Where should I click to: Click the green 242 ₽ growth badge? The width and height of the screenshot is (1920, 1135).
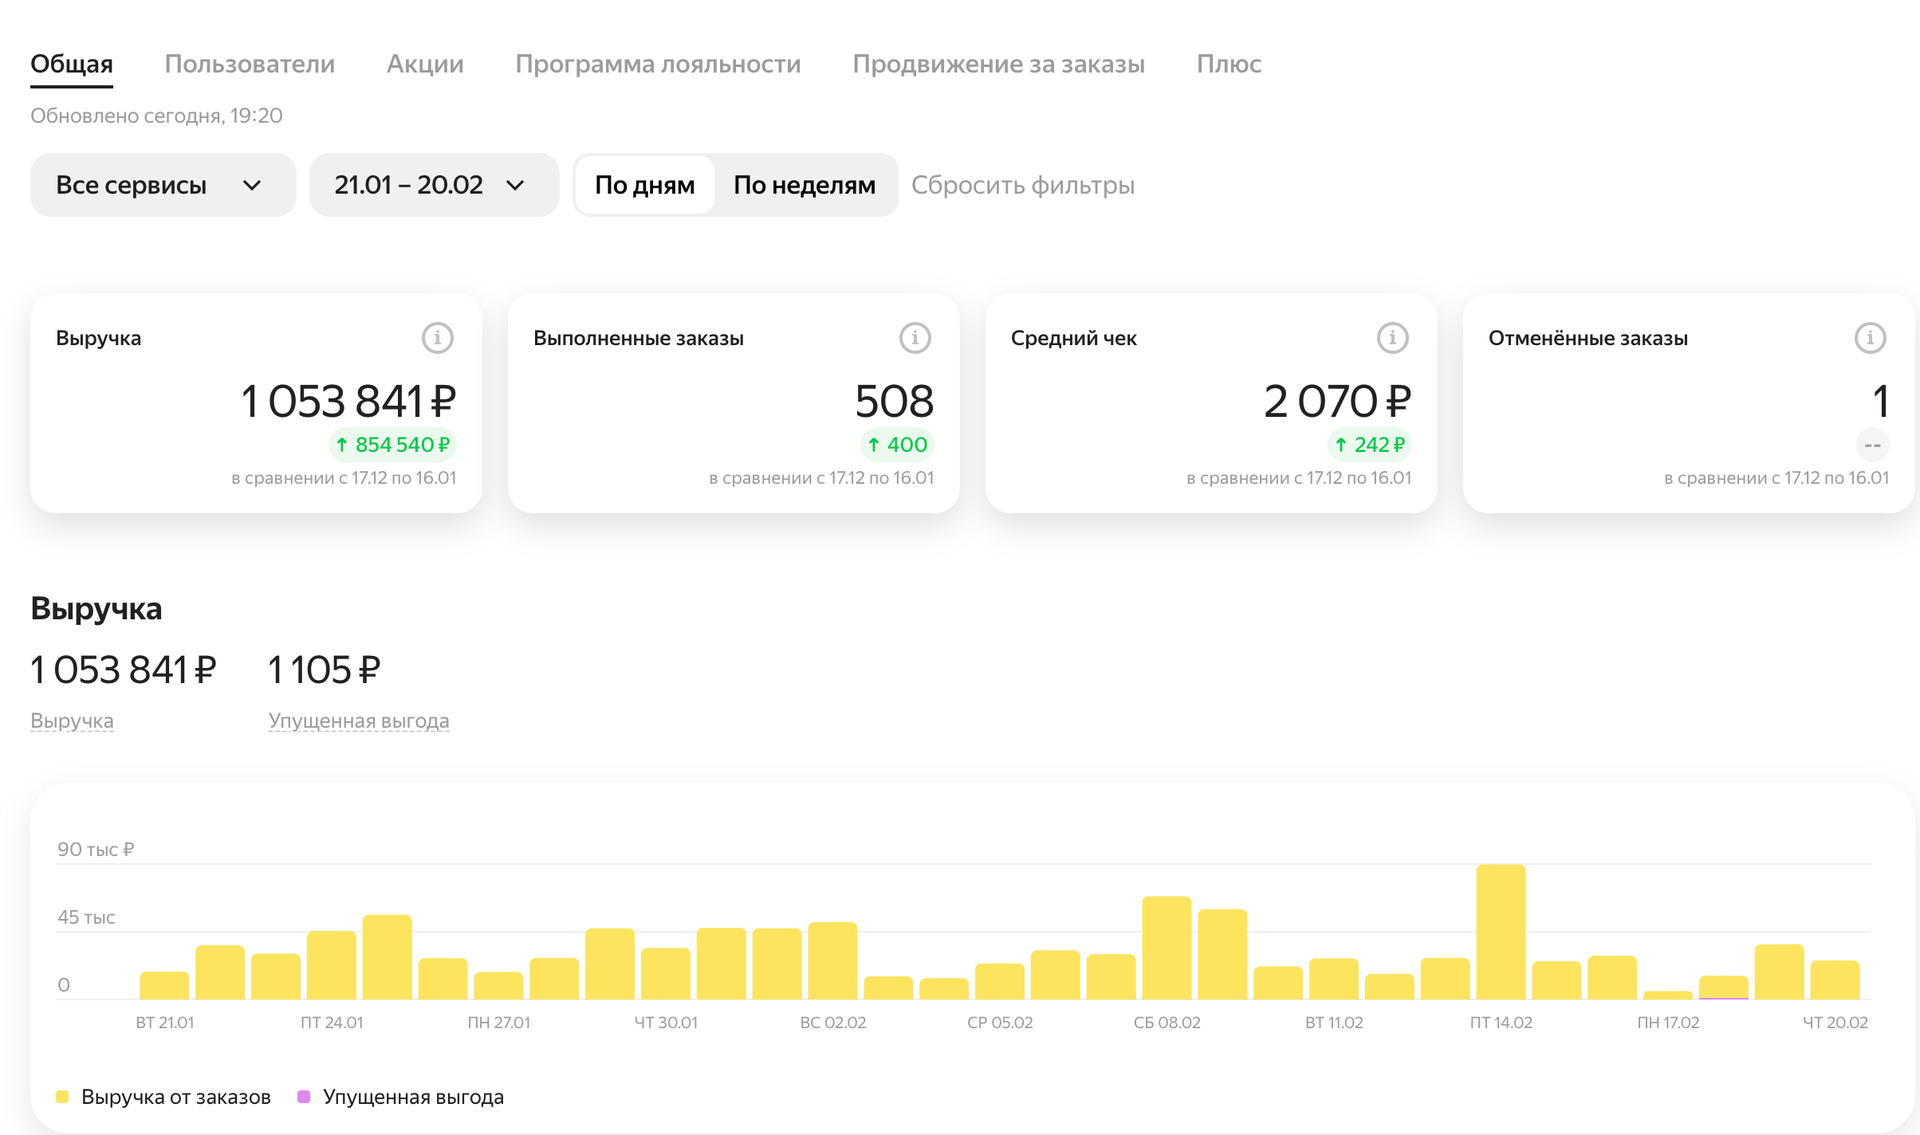(x=1370, y=445)
